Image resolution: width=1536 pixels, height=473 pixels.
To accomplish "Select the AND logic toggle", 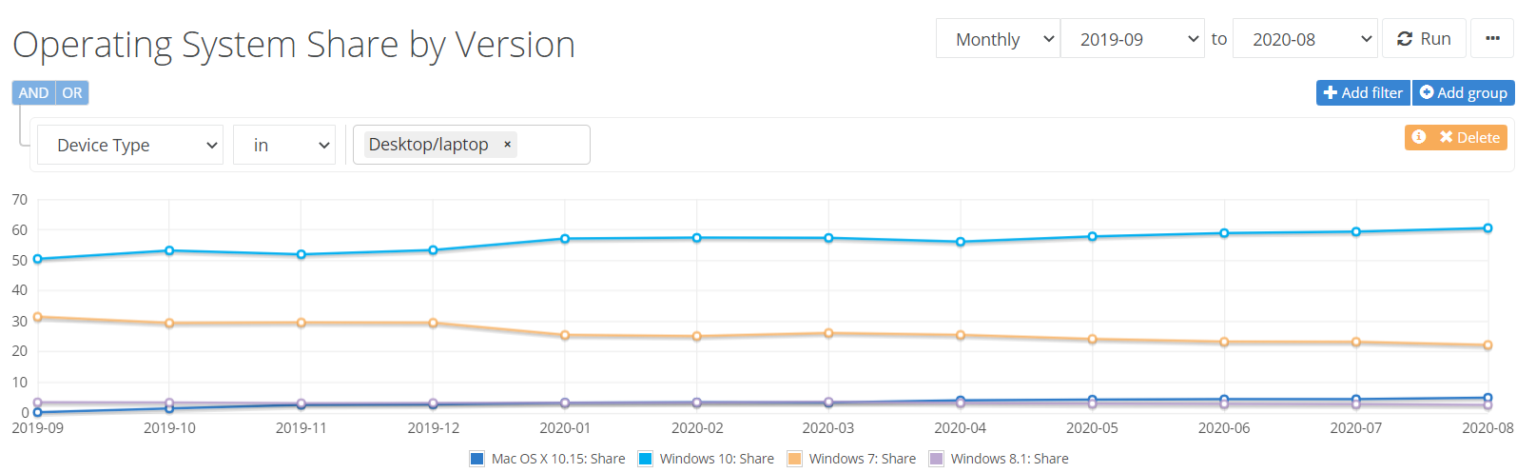I will pyautogui.click(x=34, y=93).
